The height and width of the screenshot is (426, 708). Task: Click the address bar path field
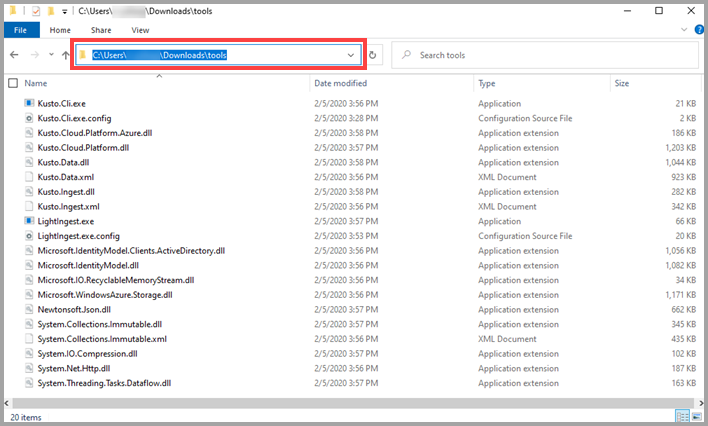pyautogui.click(x=219, y=55)
